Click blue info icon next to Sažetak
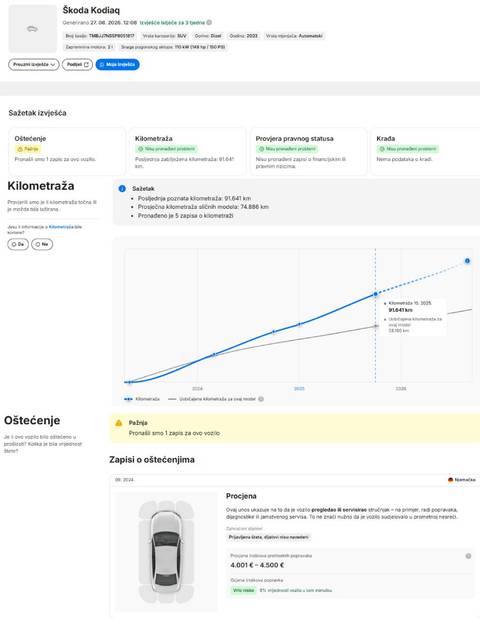Viewport: 480px width, 619px height. tap(122, 189)
